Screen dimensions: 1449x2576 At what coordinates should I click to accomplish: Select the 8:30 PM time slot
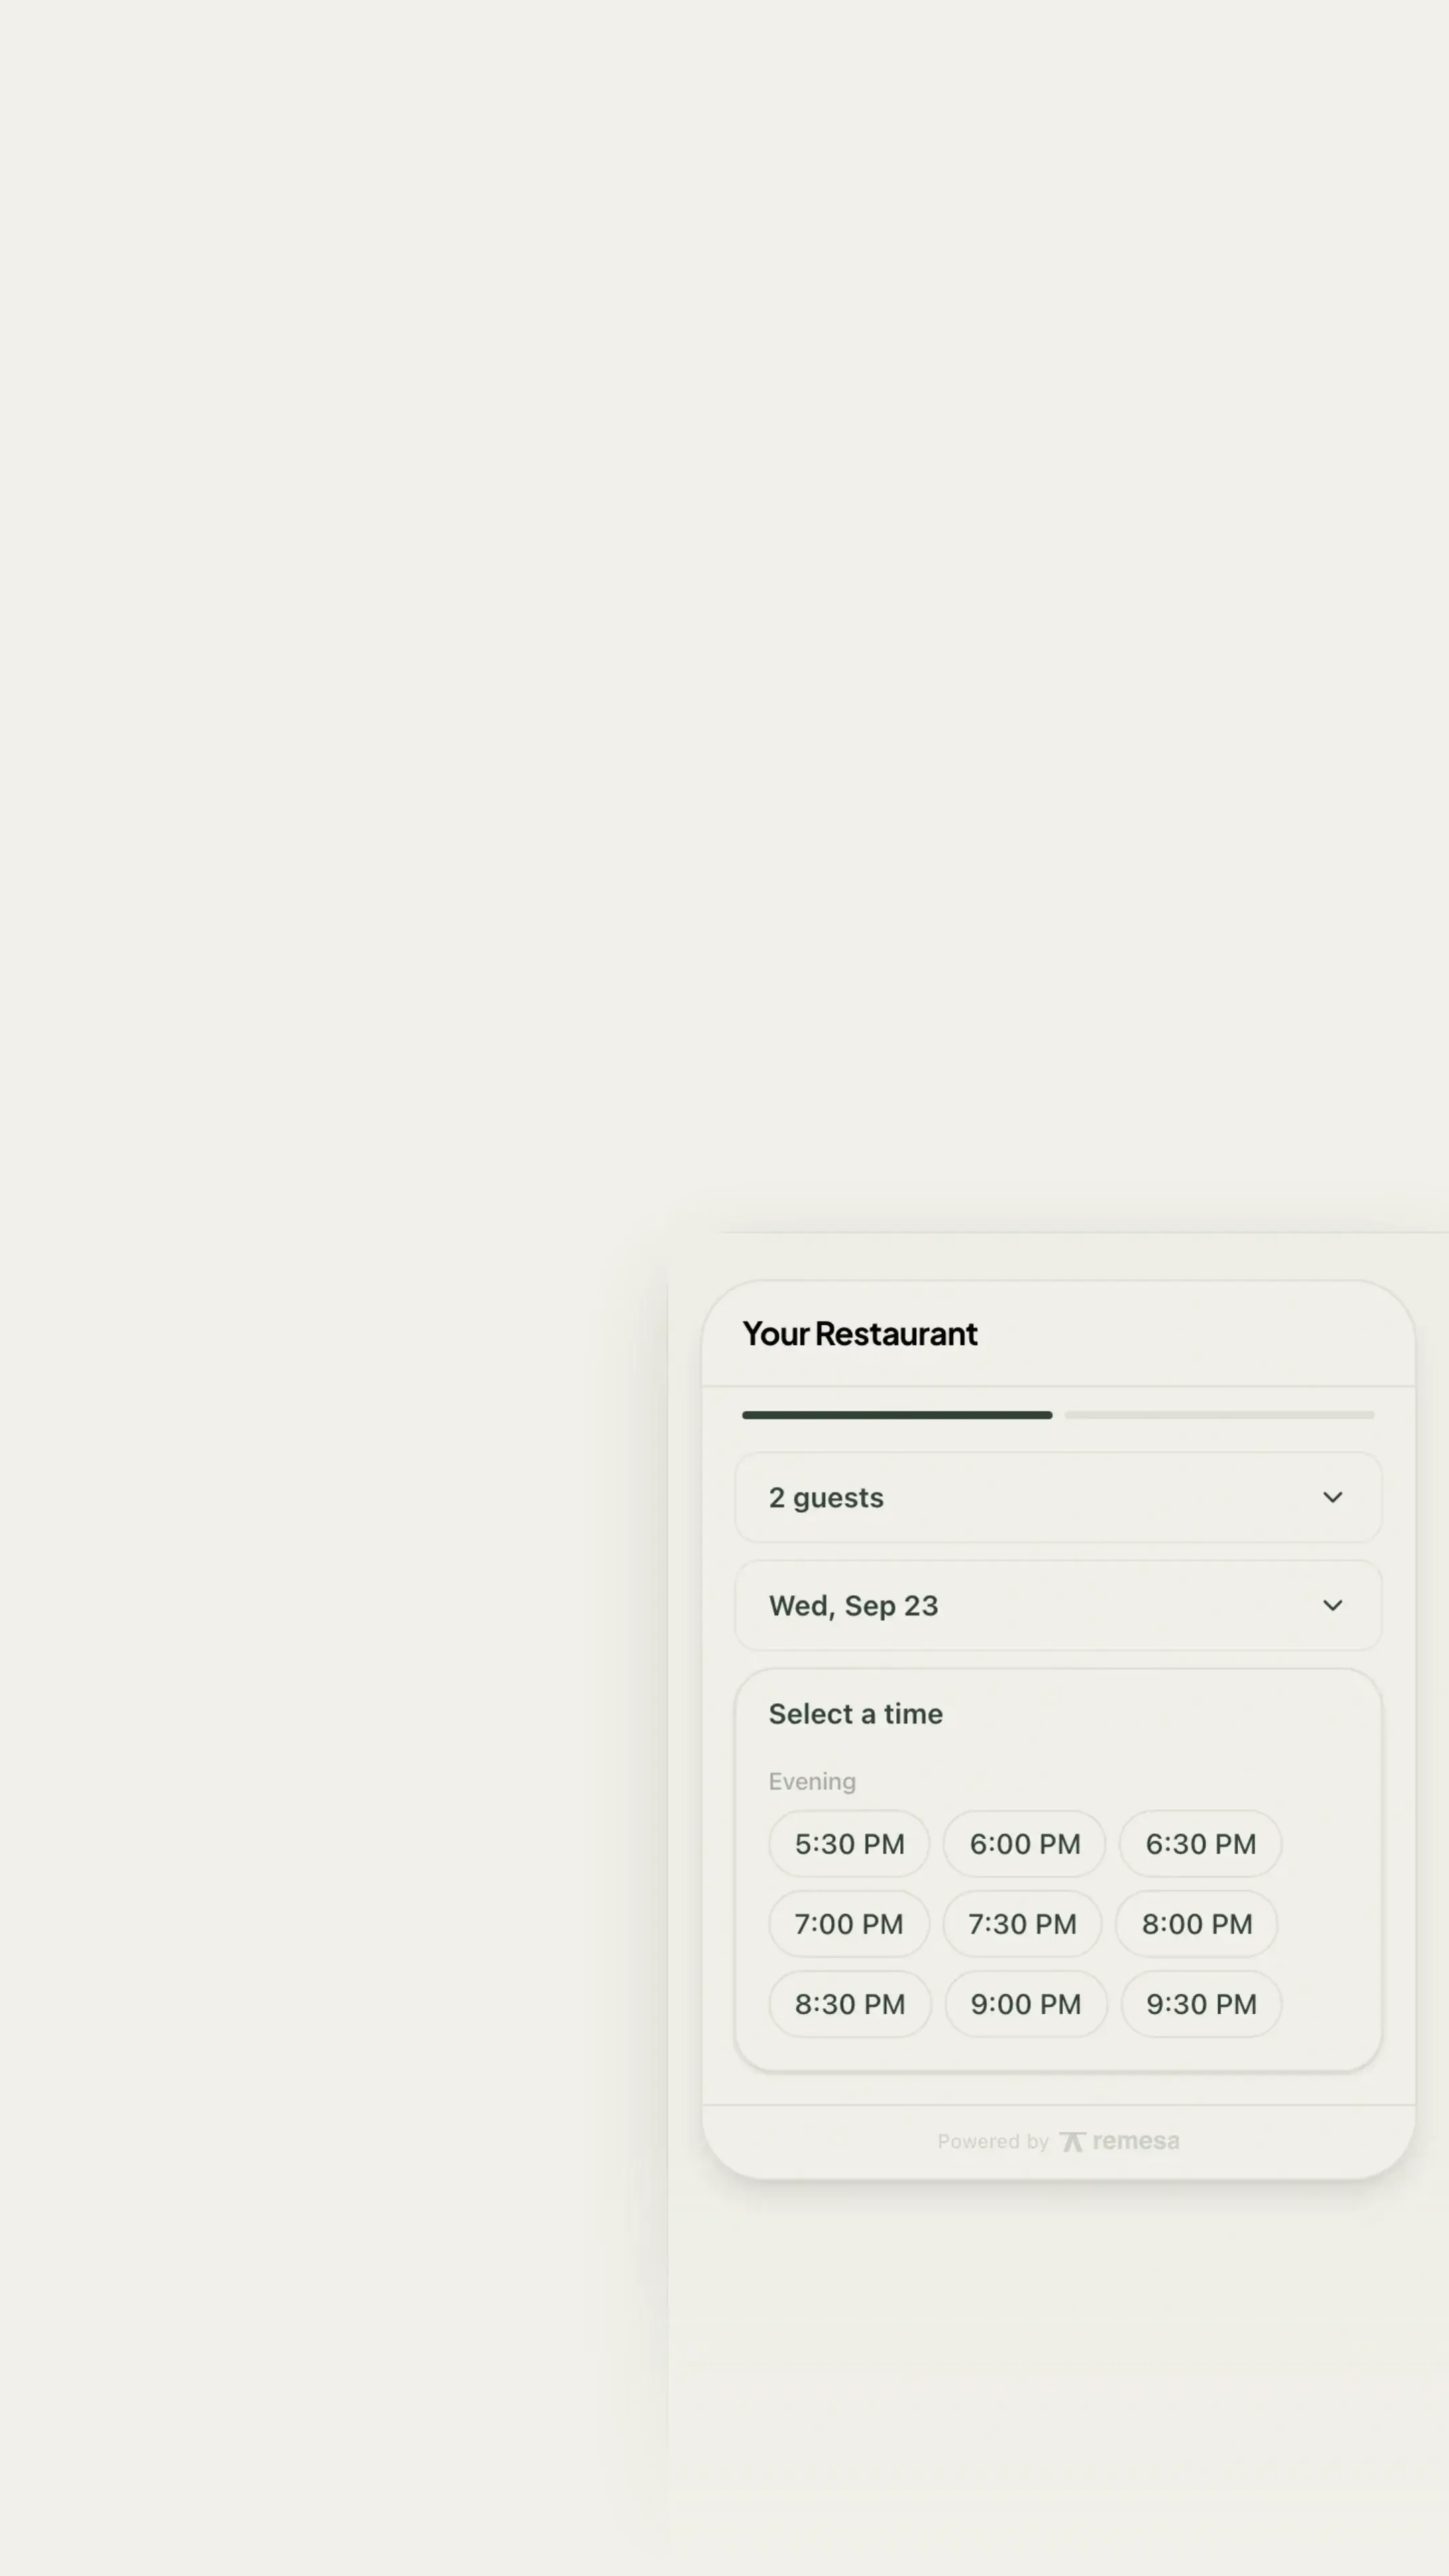[x=850, y=2004]
